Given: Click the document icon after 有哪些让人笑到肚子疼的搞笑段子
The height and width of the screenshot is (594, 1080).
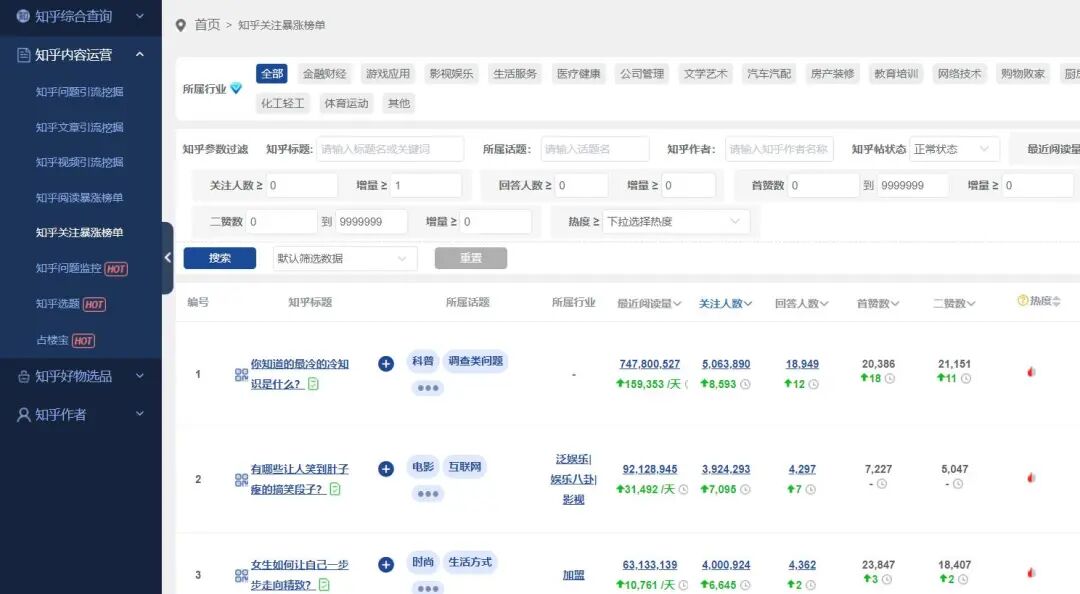Looking at the screenshot, I should click(335, 489).
